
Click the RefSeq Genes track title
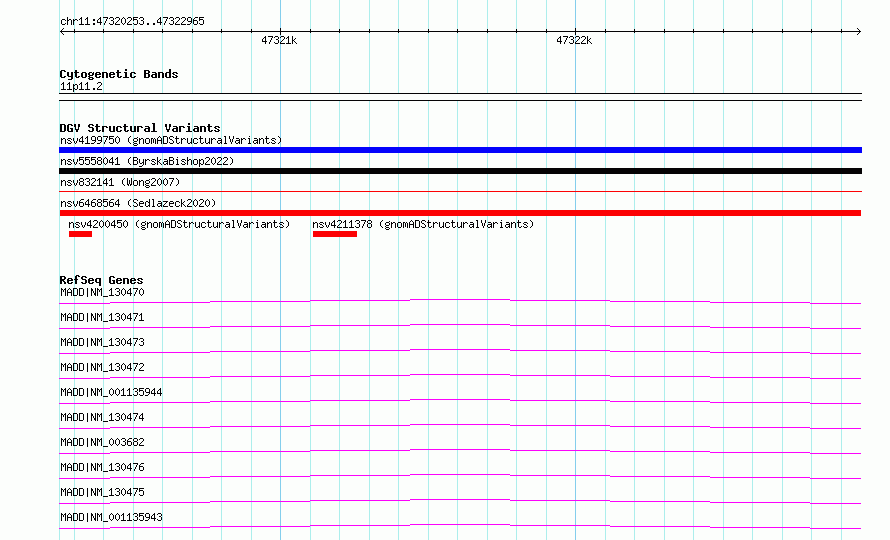[101, 280]
